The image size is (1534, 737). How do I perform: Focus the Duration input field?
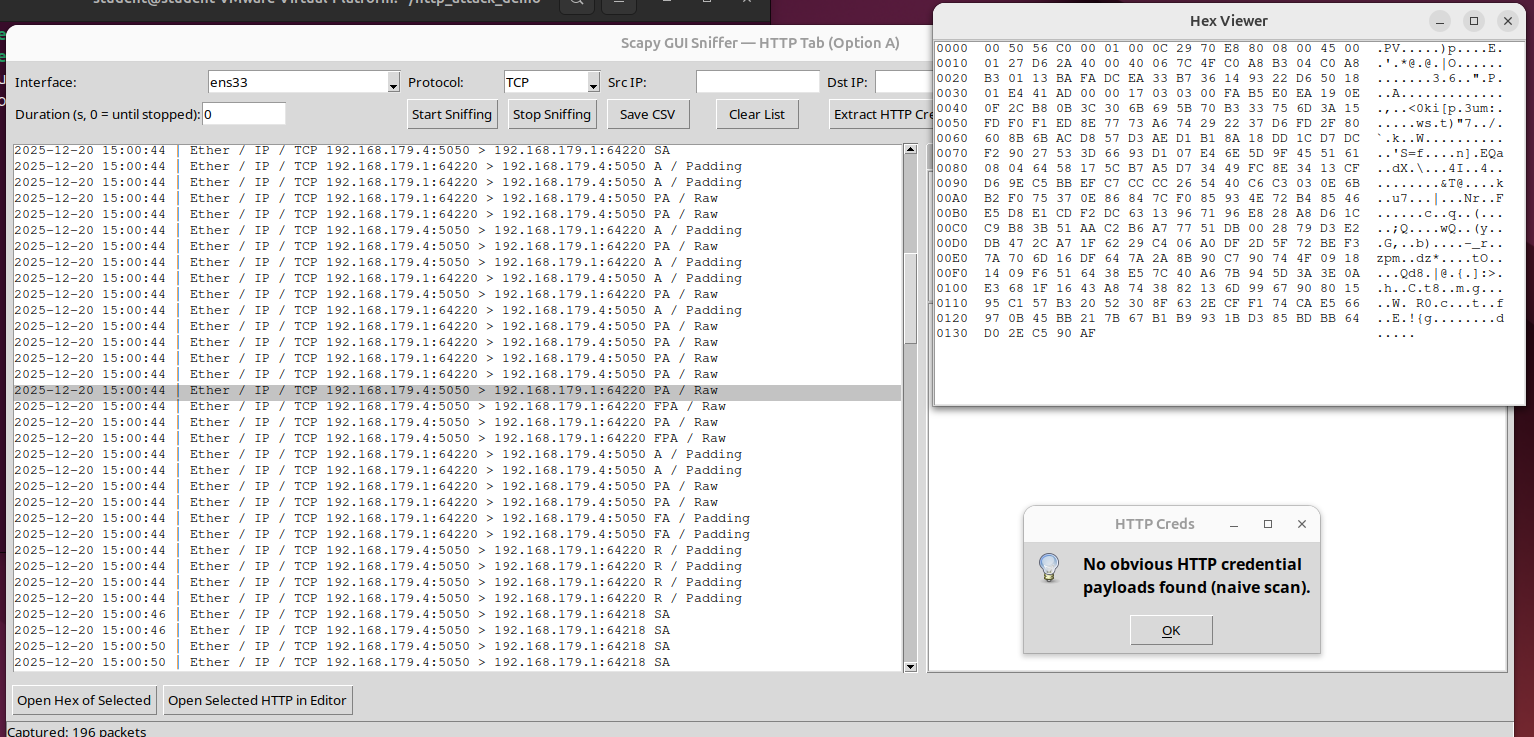[244, 114]
